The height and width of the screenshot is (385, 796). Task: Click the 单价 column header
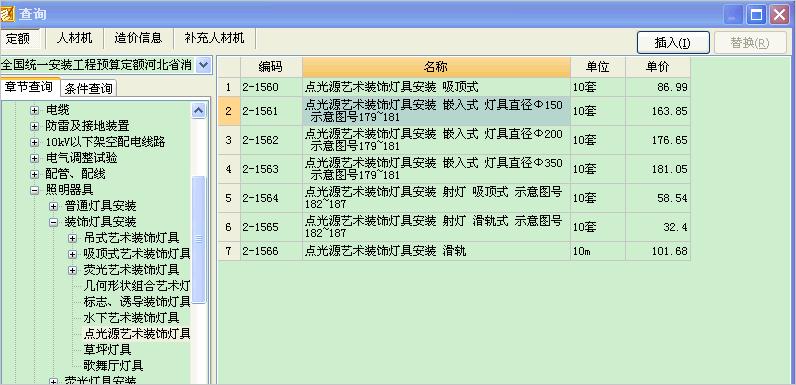coord(657,67)
